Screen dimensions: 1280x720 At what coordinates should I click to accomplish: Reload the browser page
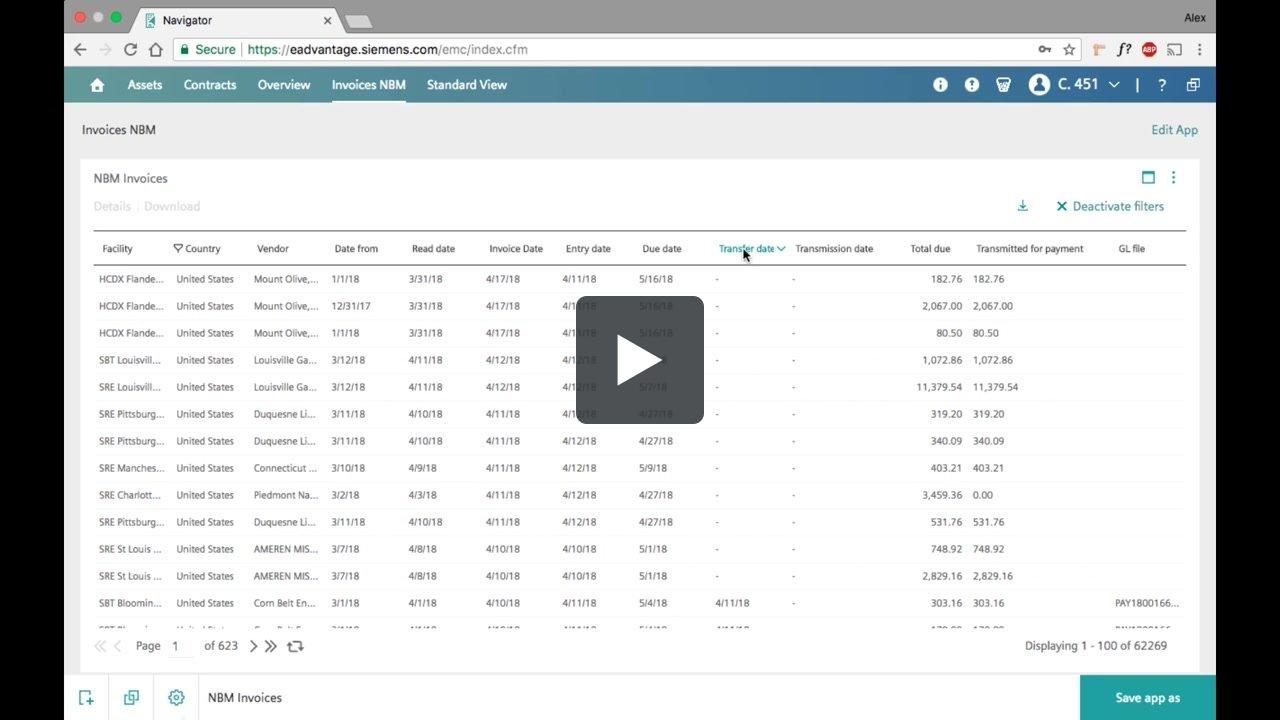tap(130, 49)
